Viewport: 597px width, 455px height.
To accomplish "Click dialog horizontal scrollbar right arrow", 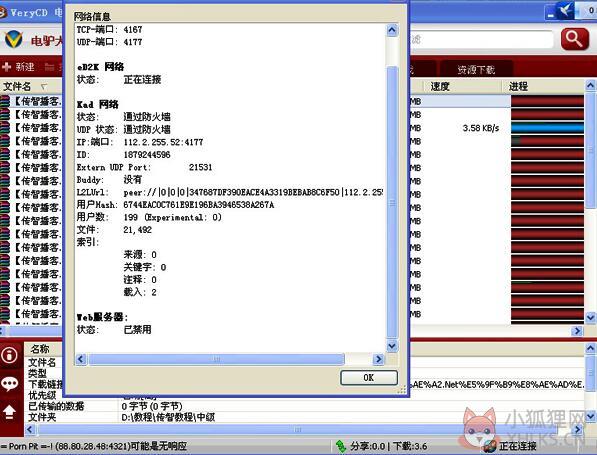I will tap(378, 359).
